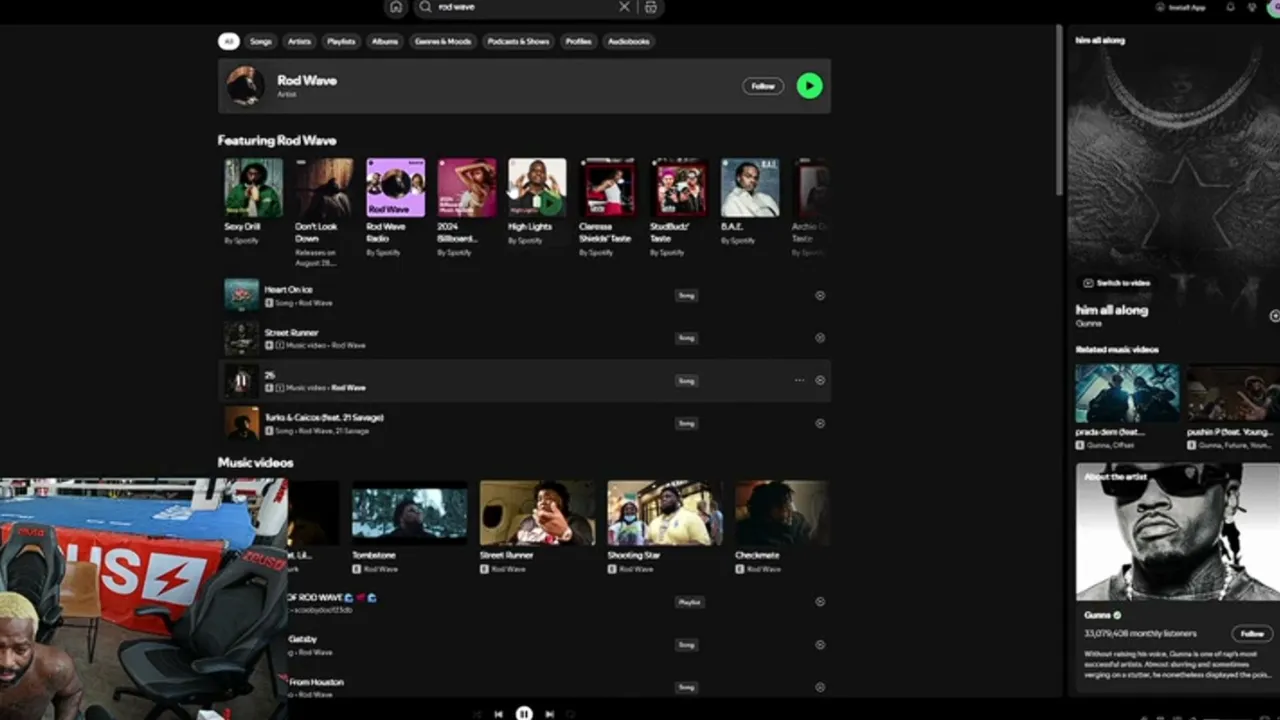Open the Checkmate music video

pyautogui.click(x=782, y=513)
